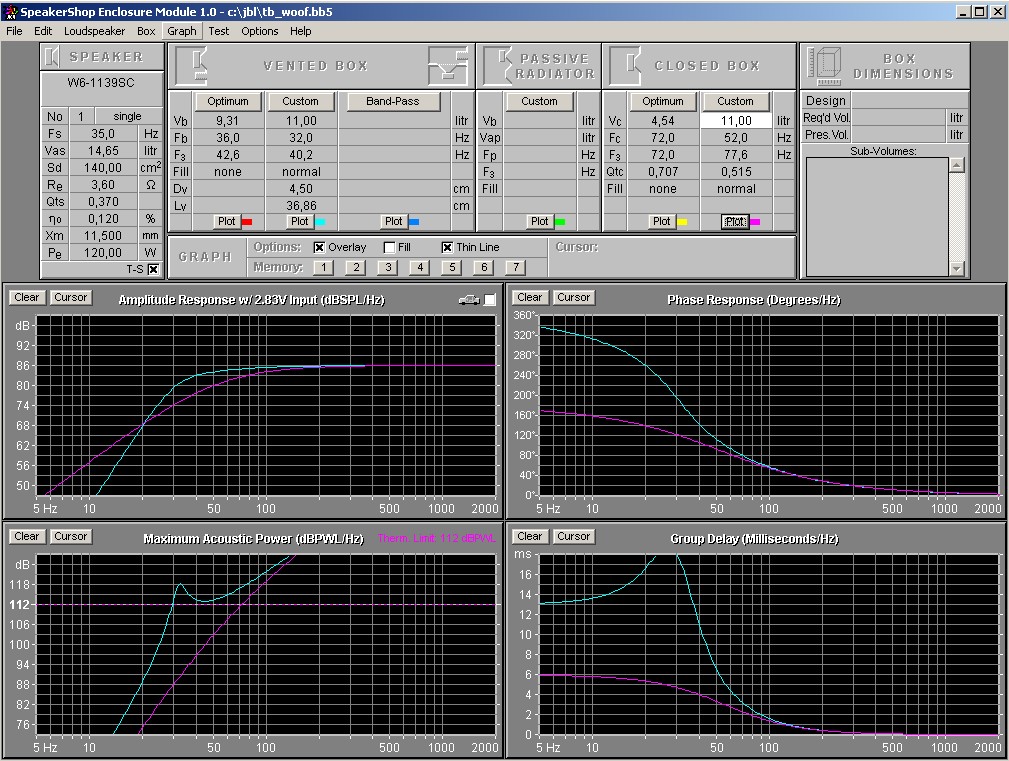
Task: Click the SpeakerShop icon in the title bar
Action: (x=10, y=11)
